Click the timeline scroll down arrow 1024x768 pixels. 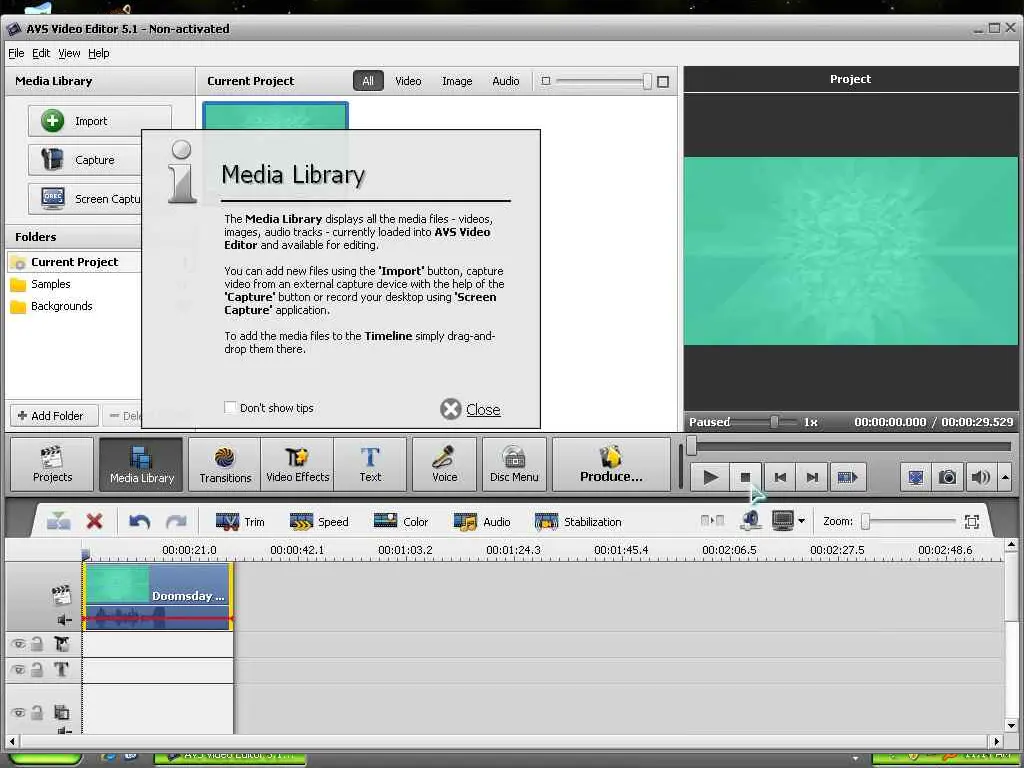click(1011, 725)
